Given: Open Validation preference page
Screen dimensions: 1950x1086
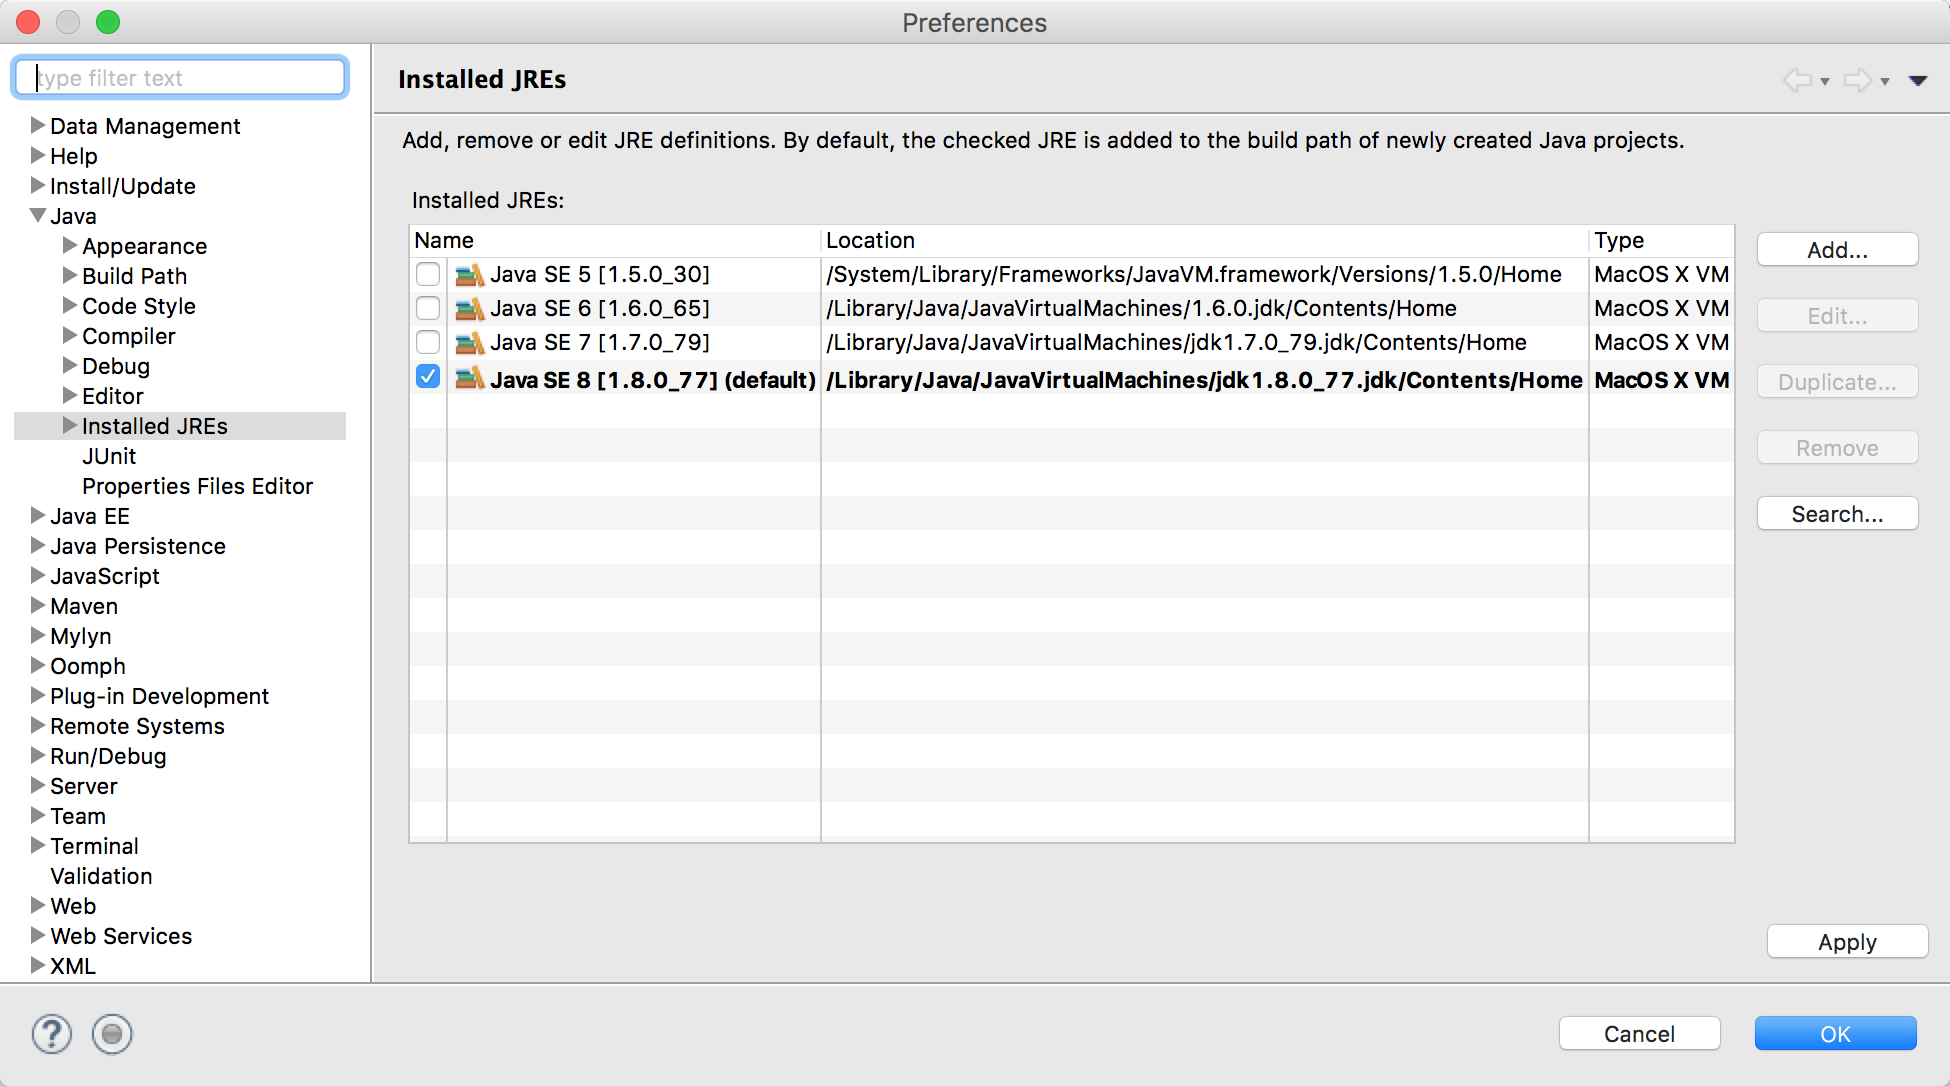Looking at the screenshot, I should click(x=102, y=876).
